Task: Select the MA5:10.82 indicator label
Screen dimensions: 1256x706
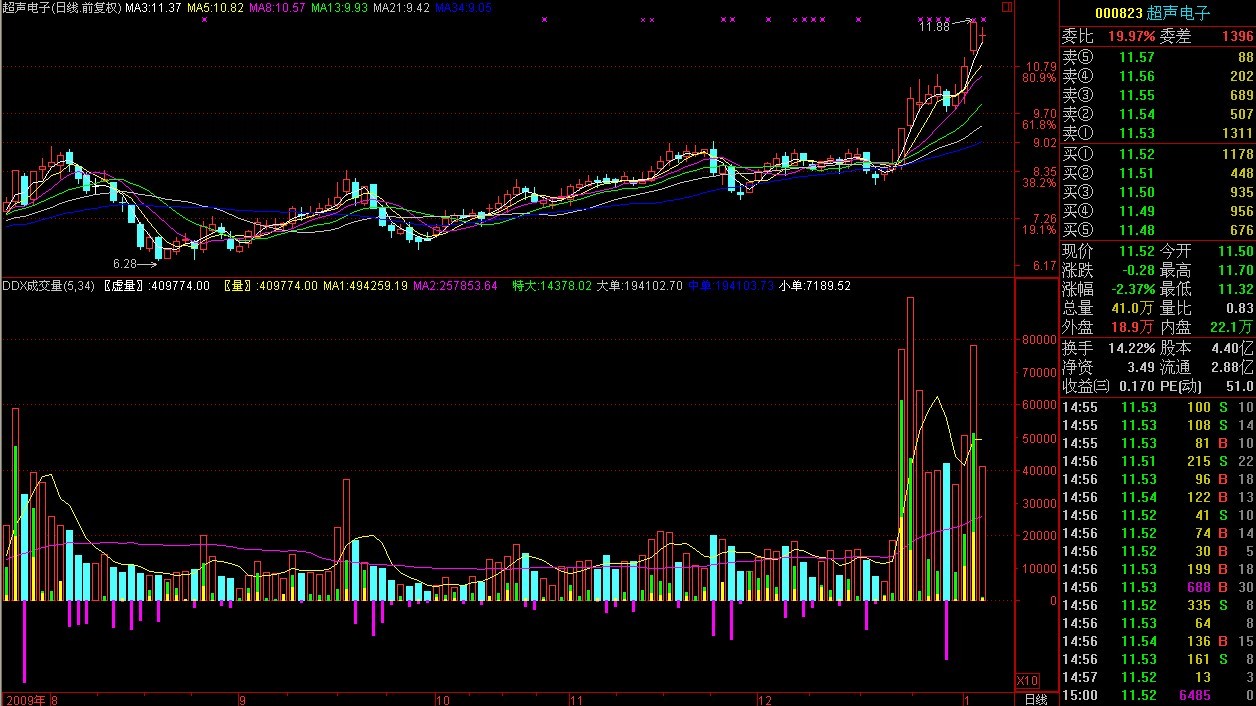Action: (216, 8)
